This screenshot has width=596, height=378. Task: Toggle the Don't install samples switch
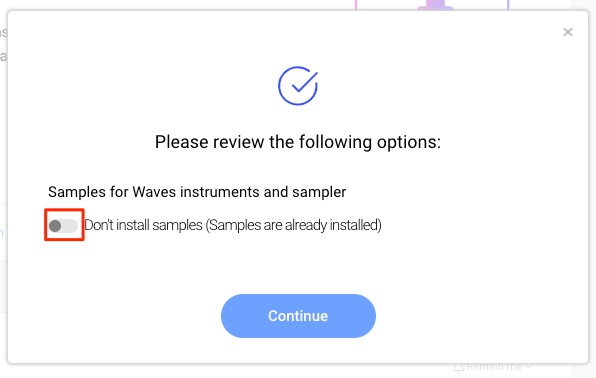click(x=63, y=226)
